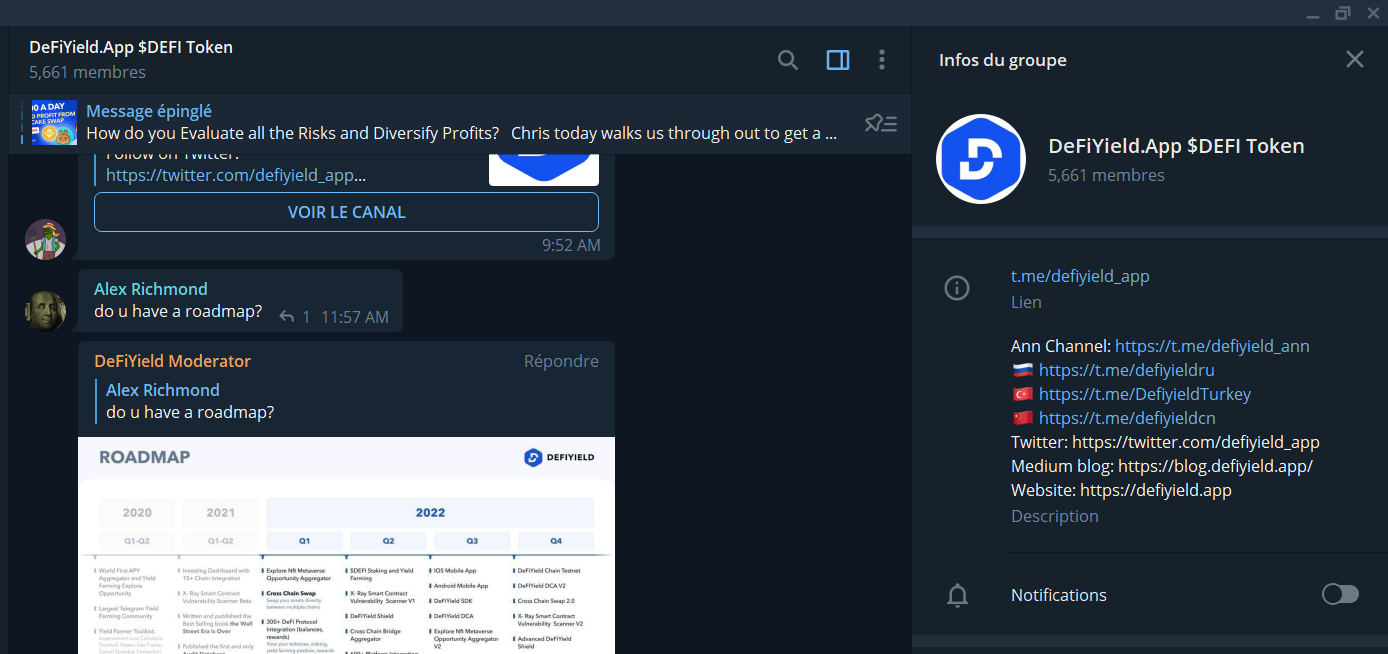
Task: Click the reply count arrow on Alex's message
Action: pos(287,317)
